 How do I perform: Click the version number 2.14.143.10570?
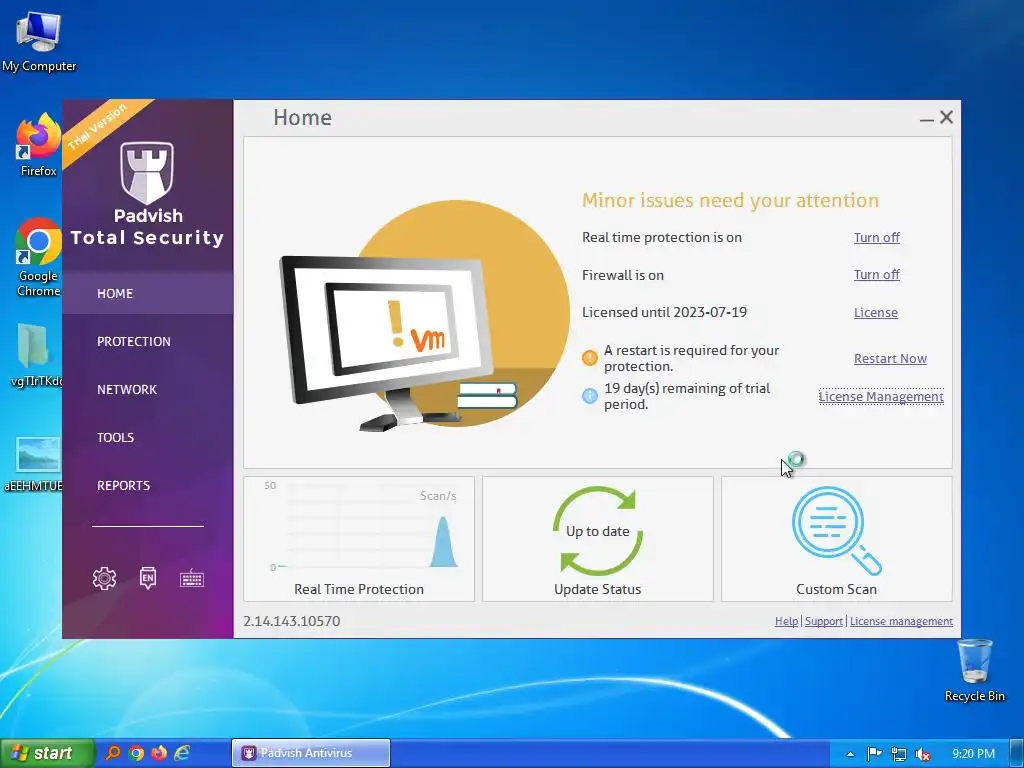[291, 621]
